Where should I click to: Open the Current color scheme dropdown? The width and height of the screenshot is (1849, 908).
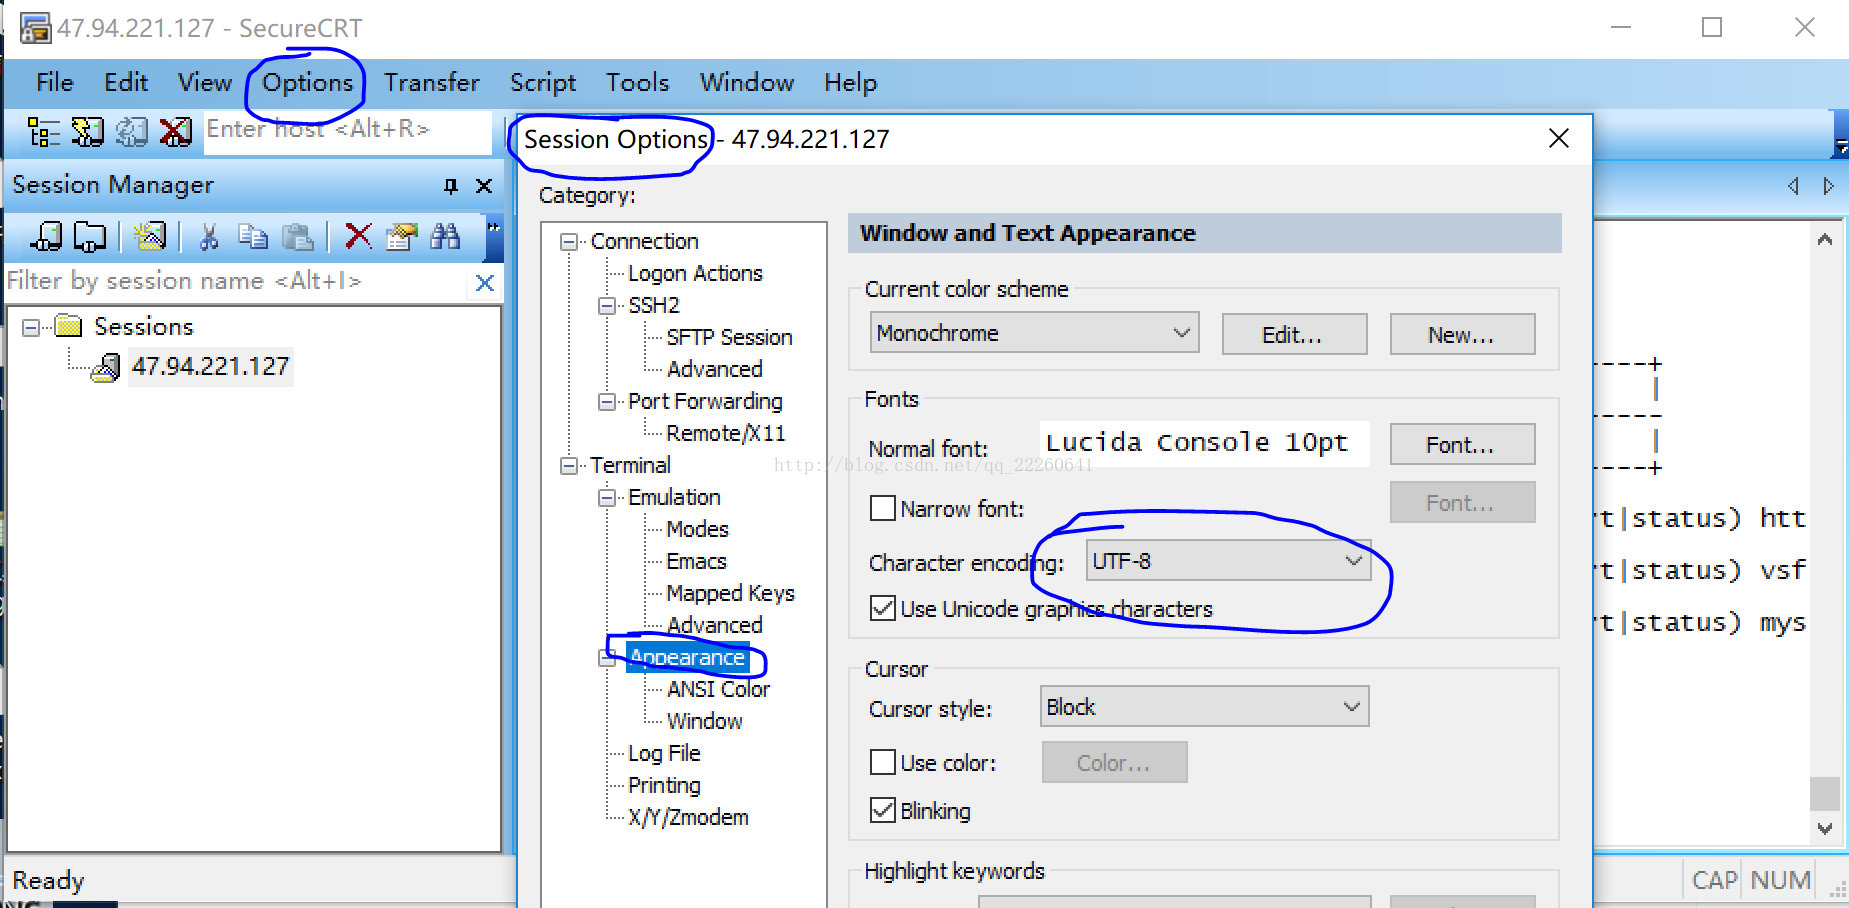pyautogui.click(x=1034, y=333)
